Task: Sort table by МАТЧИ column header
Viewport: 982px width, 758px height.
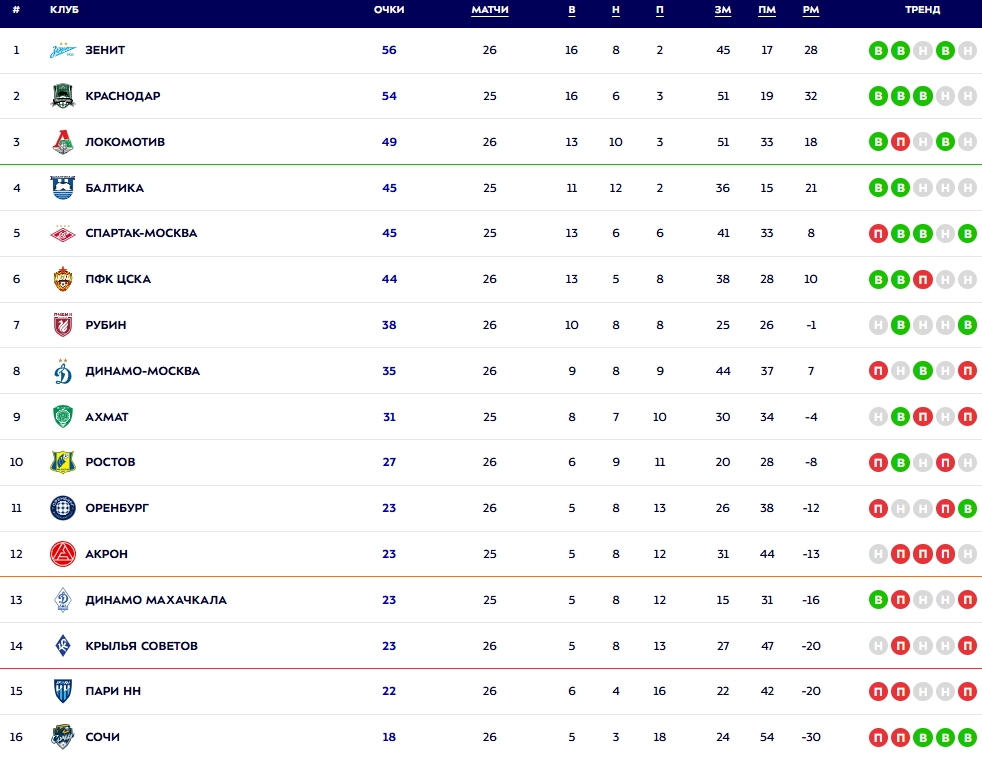Action: [490, 10]
